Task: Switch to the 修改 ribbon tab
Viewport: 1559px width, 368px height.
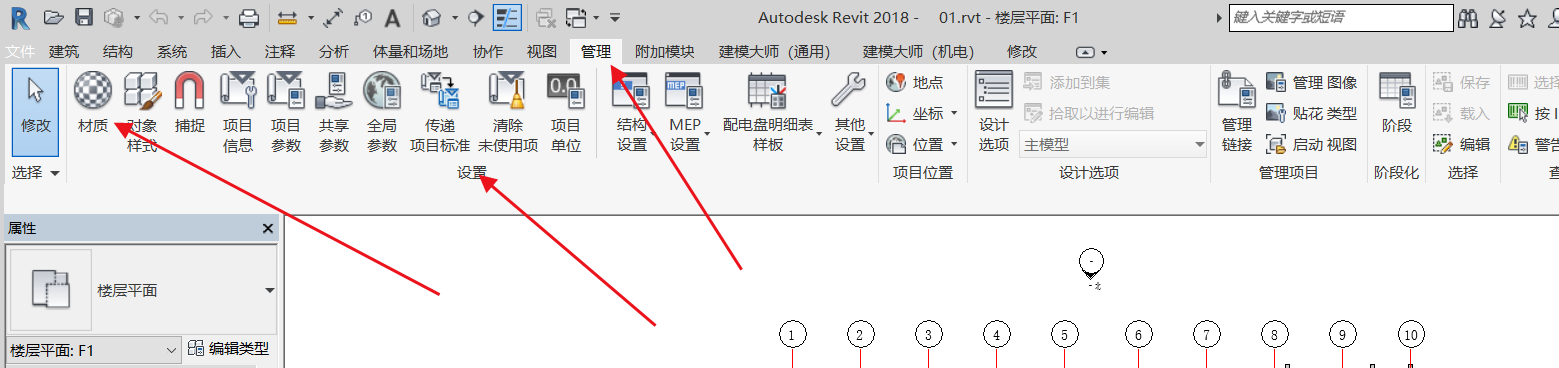Action: [1022, 51]
